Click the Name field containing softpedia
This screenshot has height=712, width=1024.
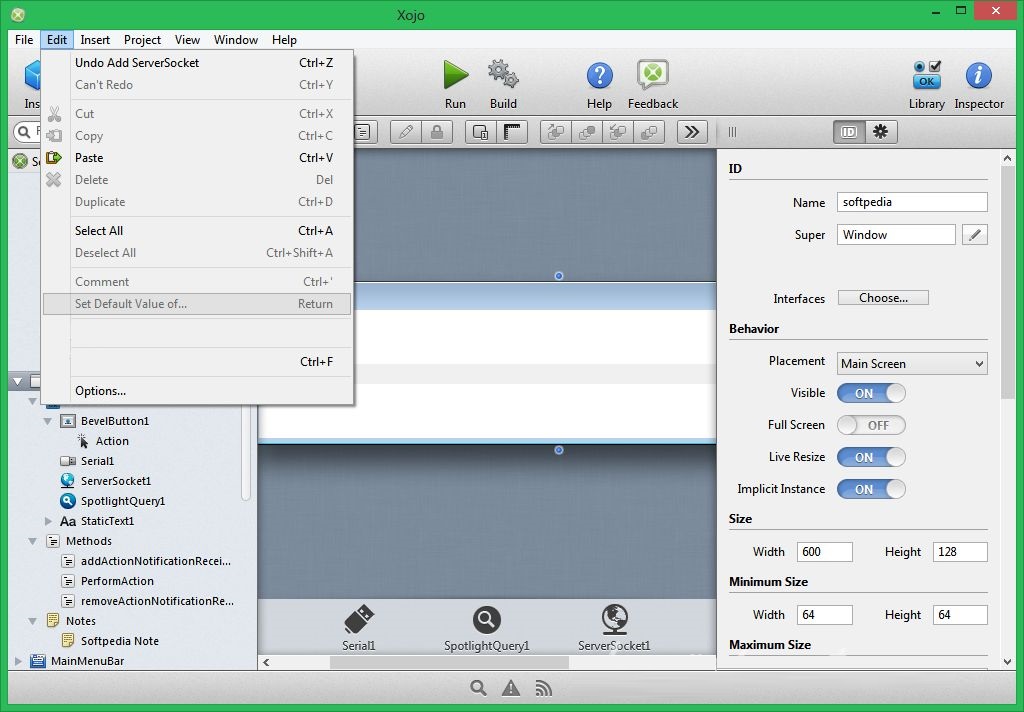913,202
